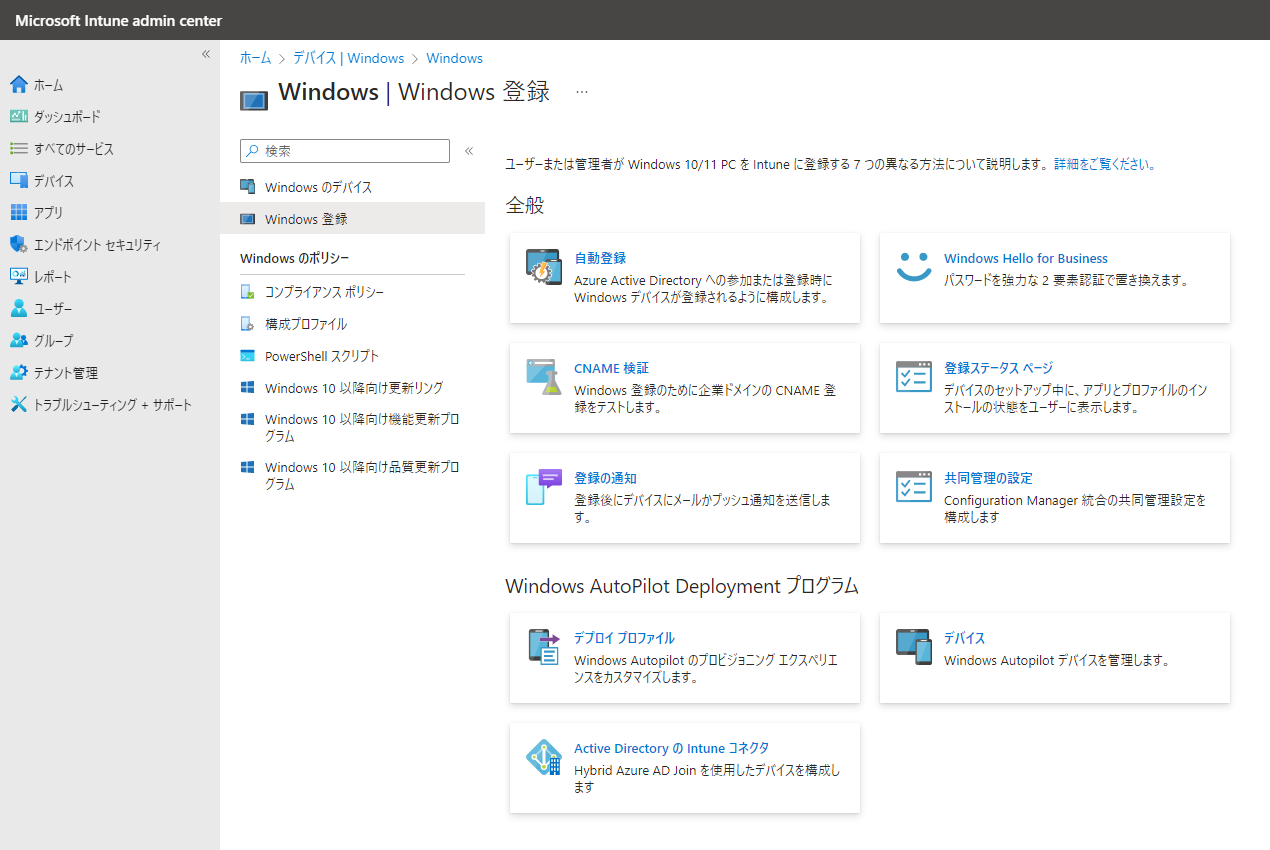Open the 登録ステータス ページ link
The image size is (1270, 850).
point(998,368)
